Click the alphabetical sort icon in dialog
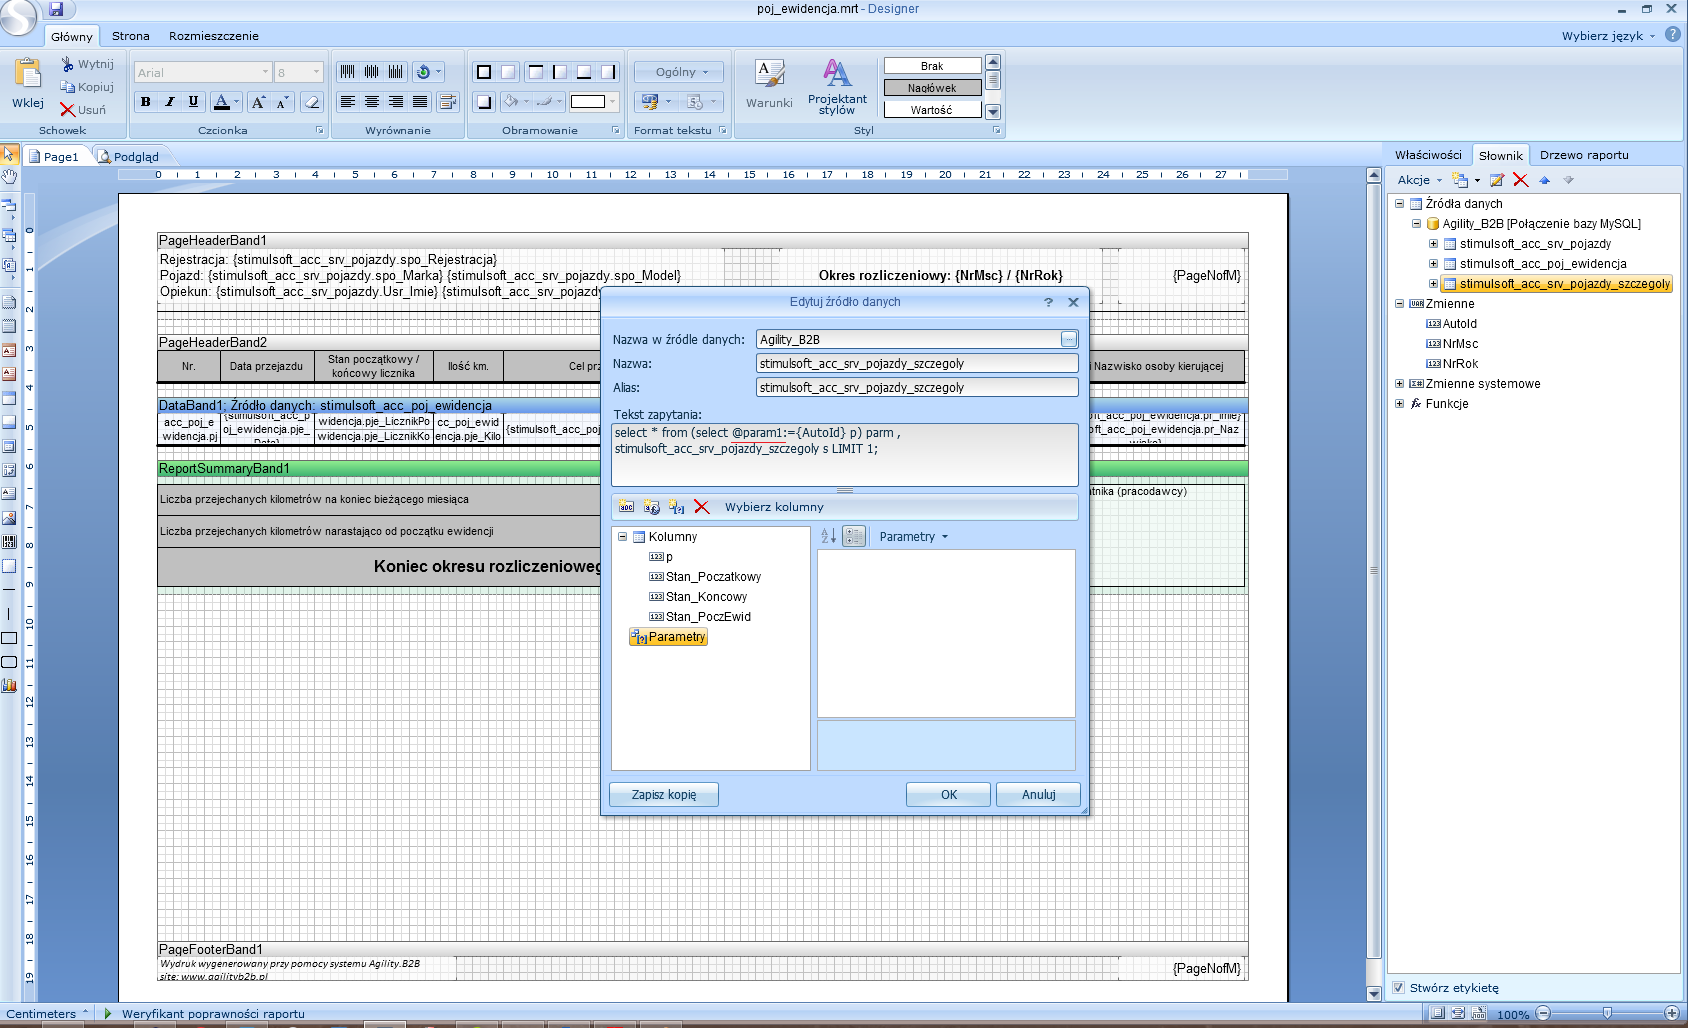The image size is (1688, 1028). (x=828, y=537)
